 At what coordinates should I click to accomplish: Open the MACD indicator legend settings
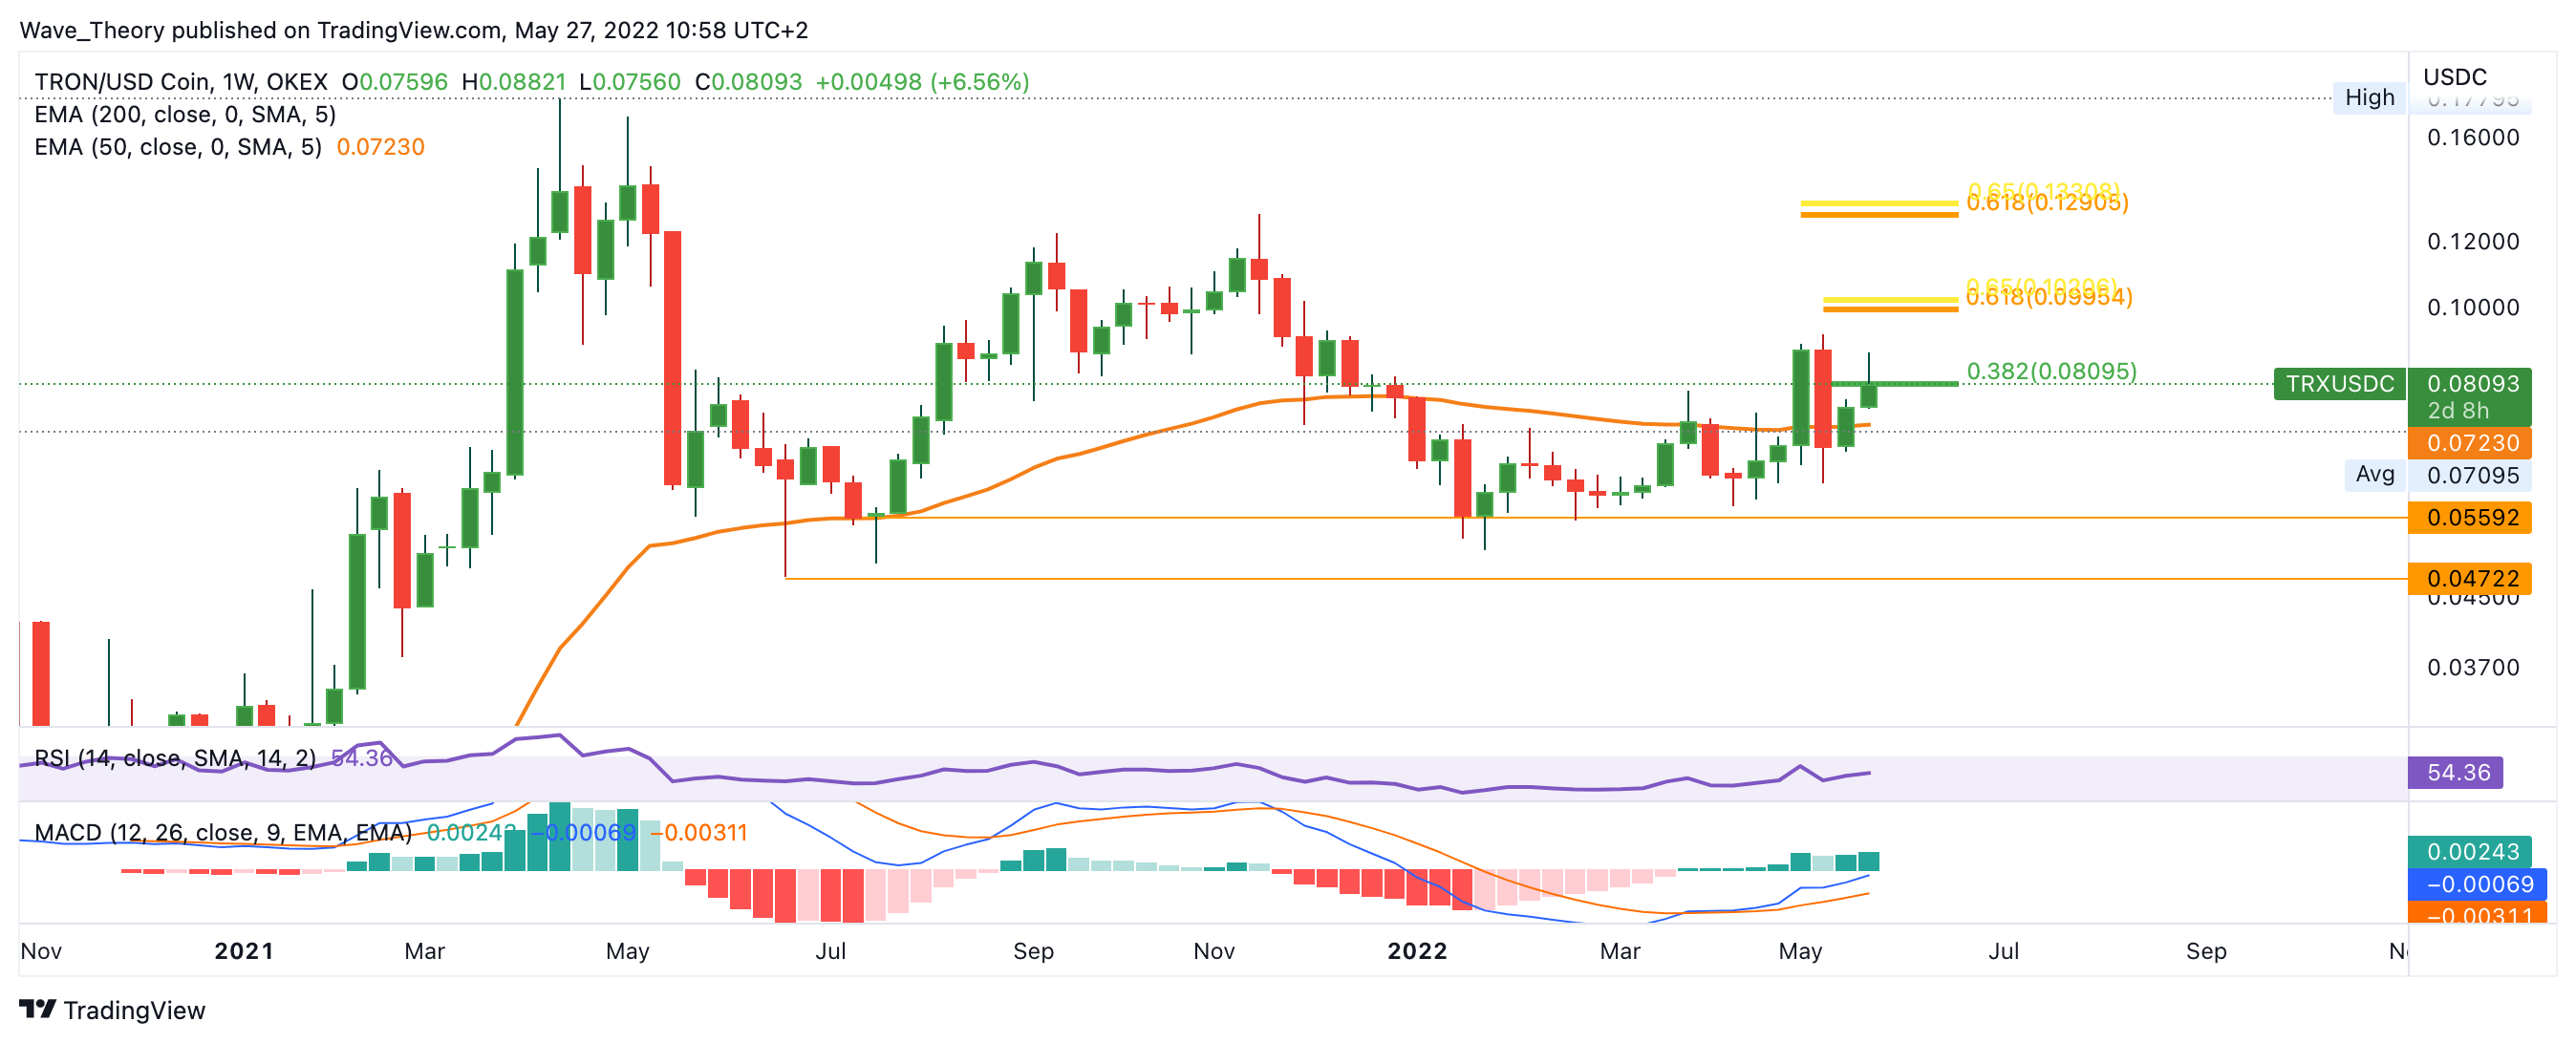(222, 833)
